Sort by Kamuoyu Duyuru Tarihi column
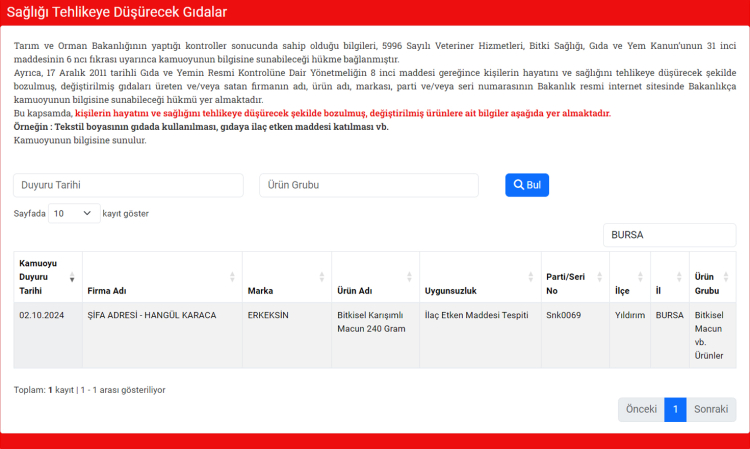This screenshot has height=449, width=750. [x=47, y=277]
